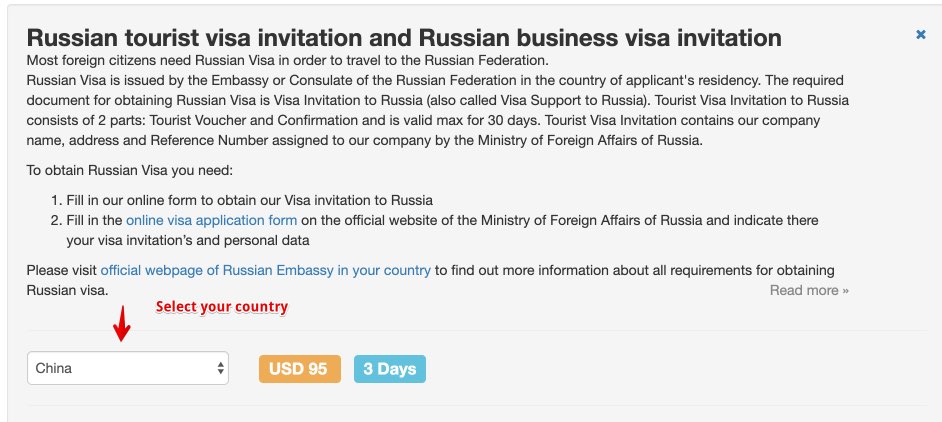Click the words 'Please visit' before the embassy link

pyautogui.click(x=62, y=270)
